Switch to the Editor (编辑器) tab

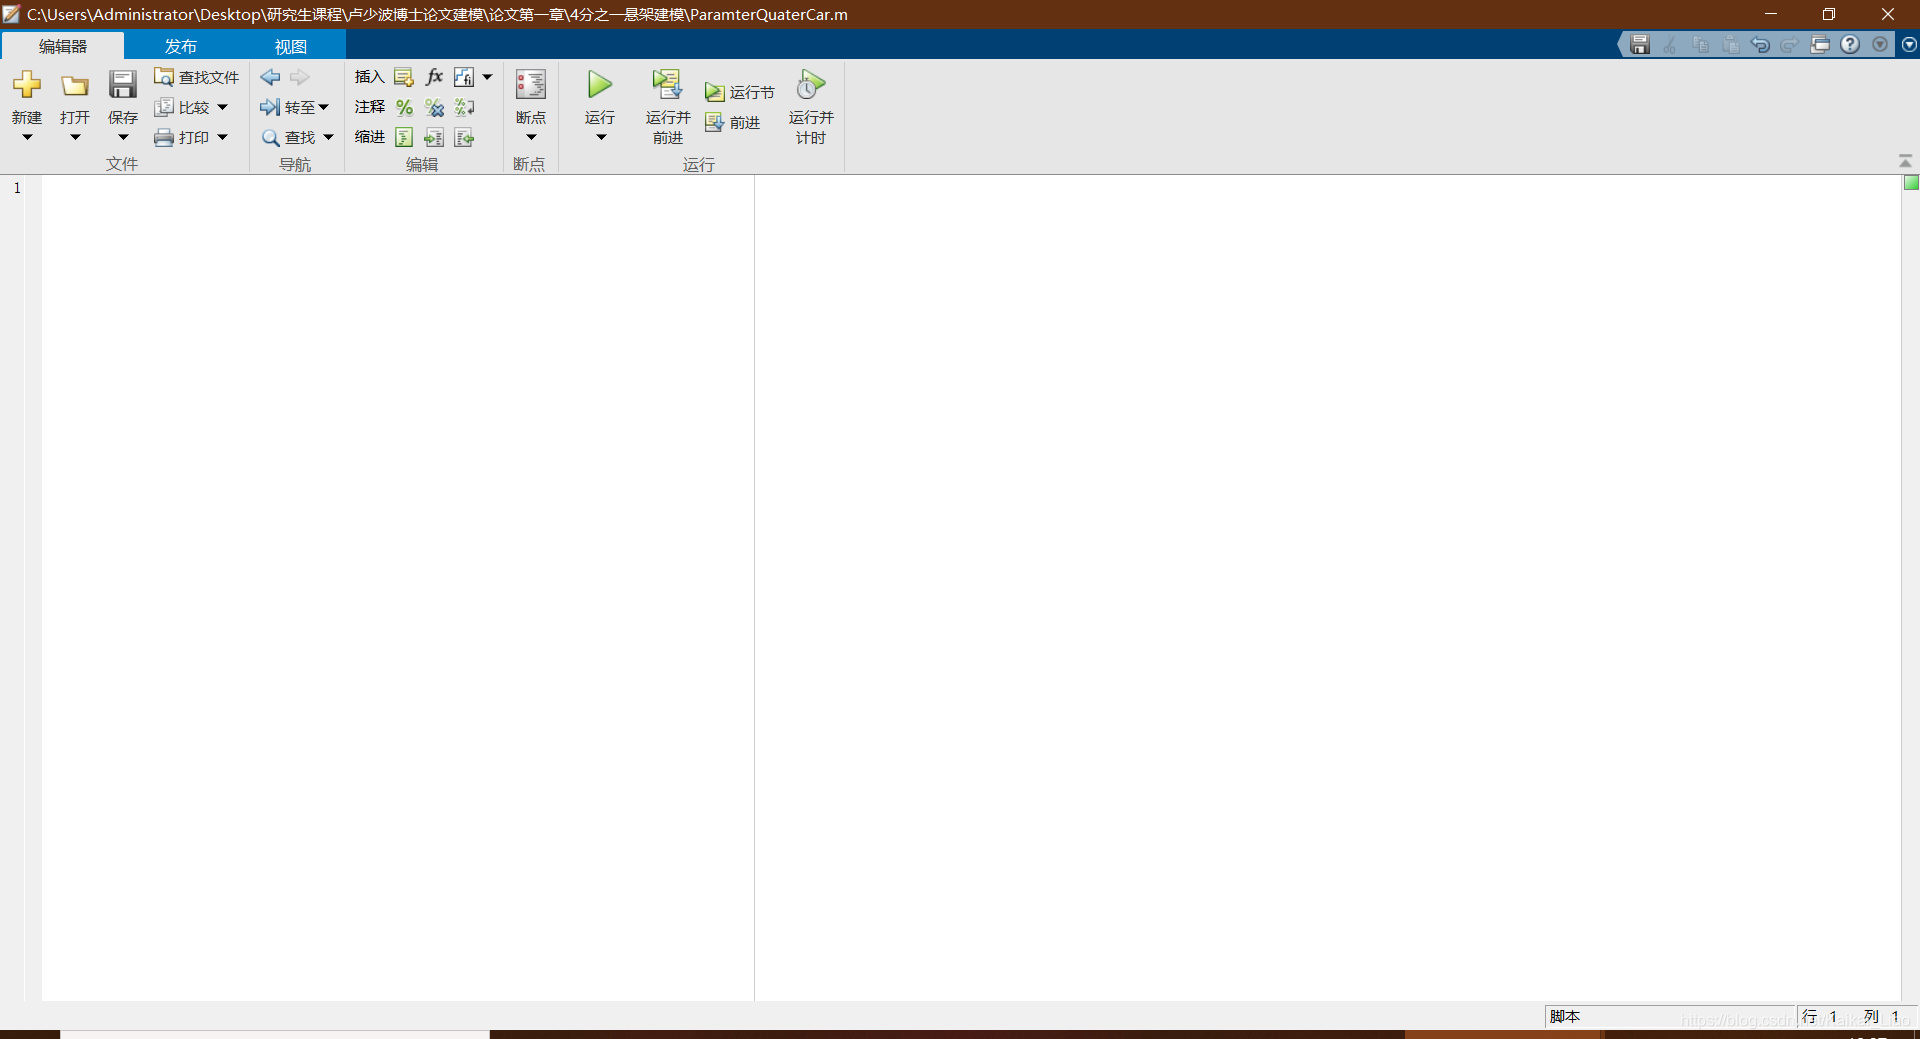tap(63, 46)
